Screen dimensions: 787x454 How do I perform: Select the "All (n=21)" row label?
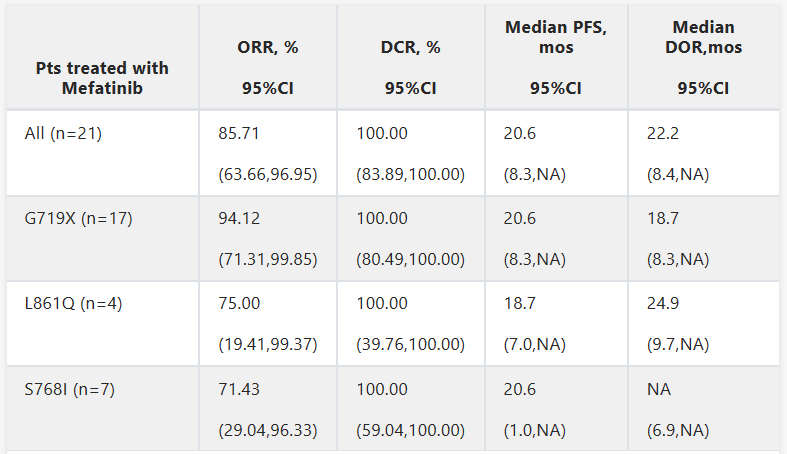63,133
